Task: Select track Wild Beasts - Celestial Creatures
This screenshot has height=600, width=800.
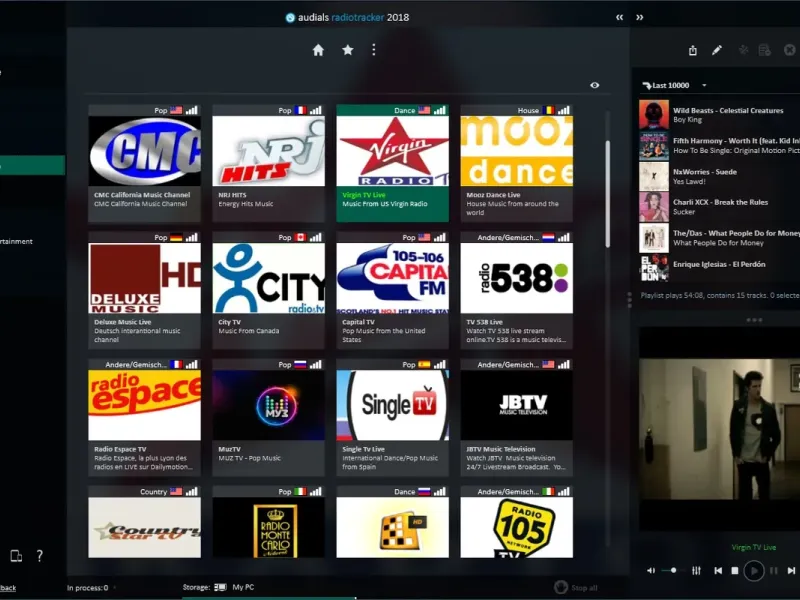Action: (x=720, y=115)
